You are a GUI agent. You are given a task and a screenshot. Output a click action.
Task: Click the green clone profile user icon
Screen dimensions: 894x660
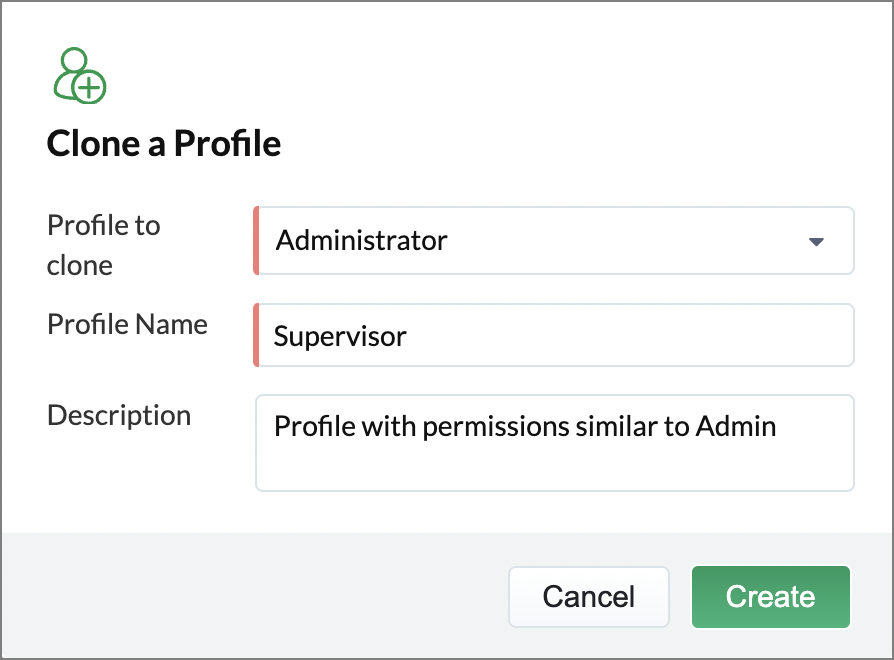[x=80, y=76]
